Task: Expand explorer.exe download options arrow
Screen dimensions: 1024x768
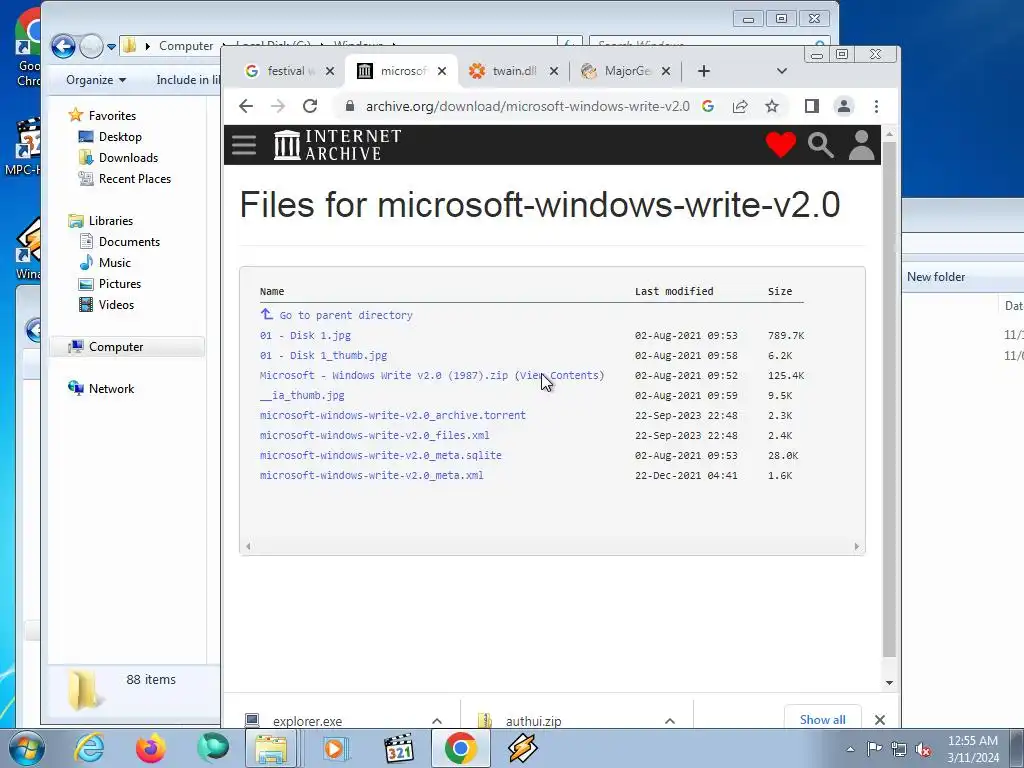Action: pyautogui.click(x=437, y=721)
